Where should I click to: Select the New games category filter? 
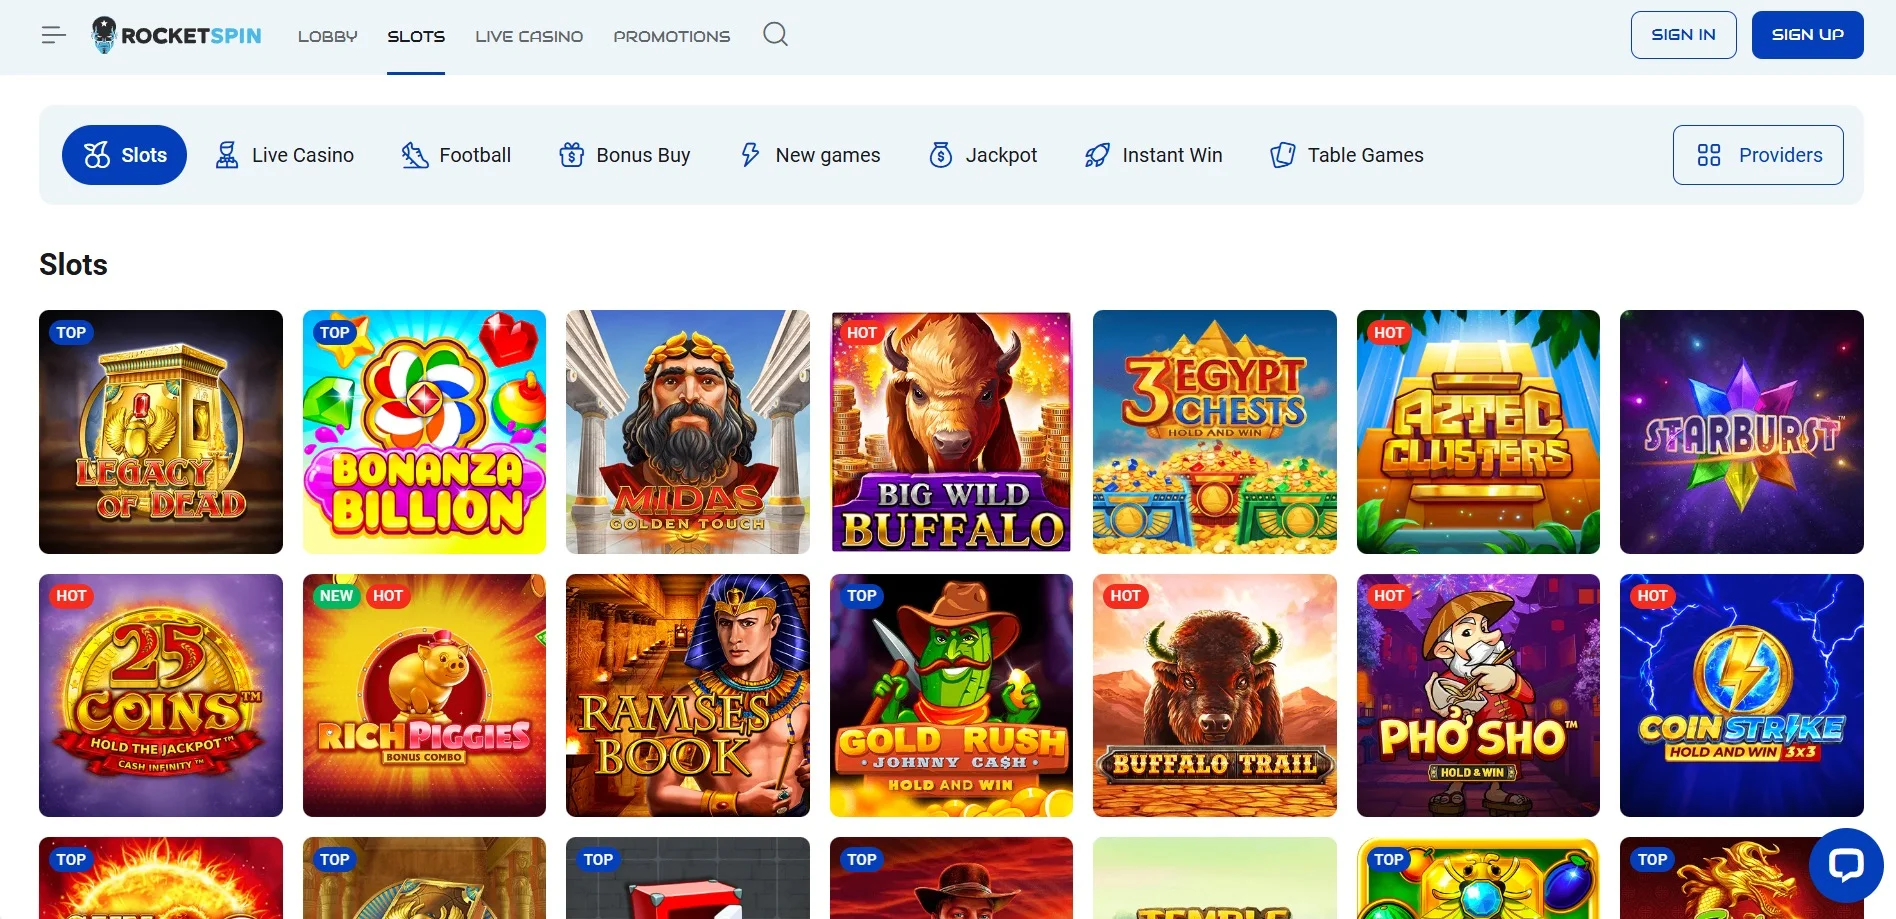[810, 155]
